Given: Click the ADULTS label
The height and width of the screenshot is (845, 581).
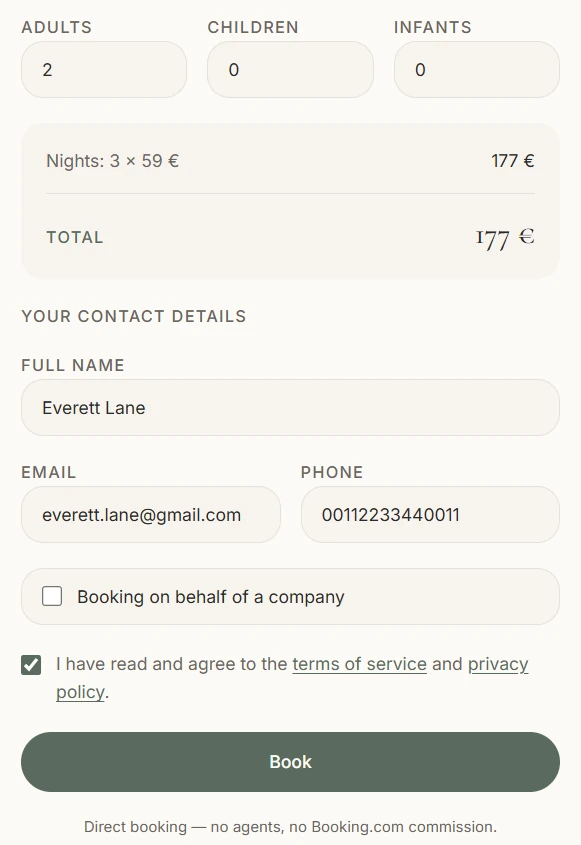Looking at the screenshot, I should (x=57, y=27).
